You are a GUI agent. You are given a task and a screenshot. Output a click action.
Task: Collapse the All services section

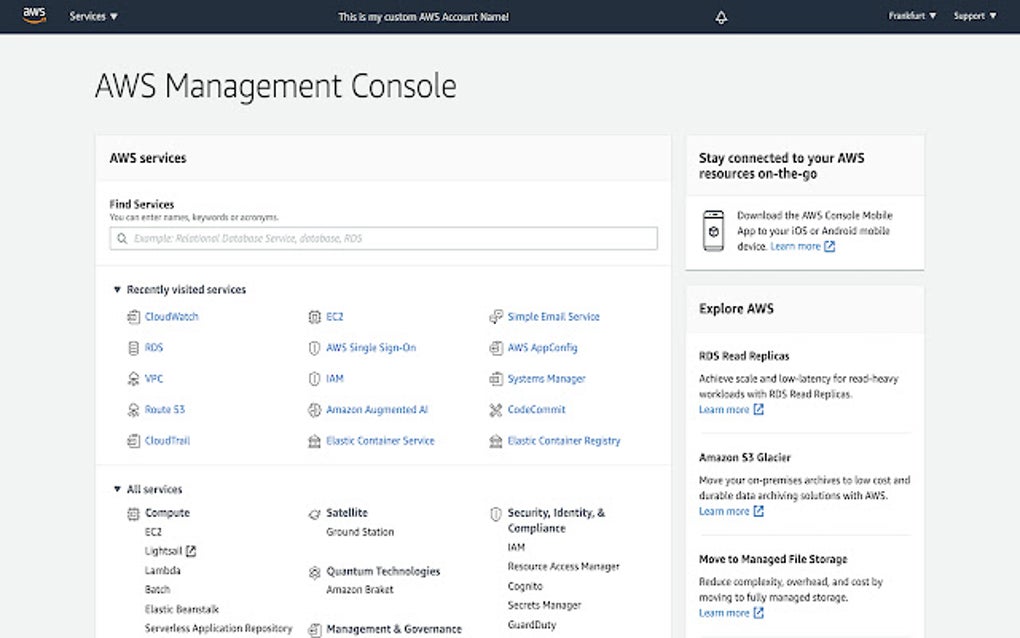click(117, 489)
